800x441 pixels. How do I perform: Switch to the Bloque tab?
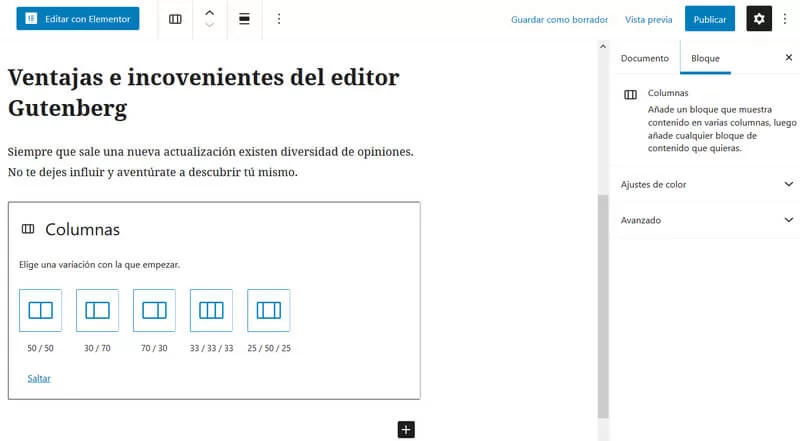click(705, 58)
